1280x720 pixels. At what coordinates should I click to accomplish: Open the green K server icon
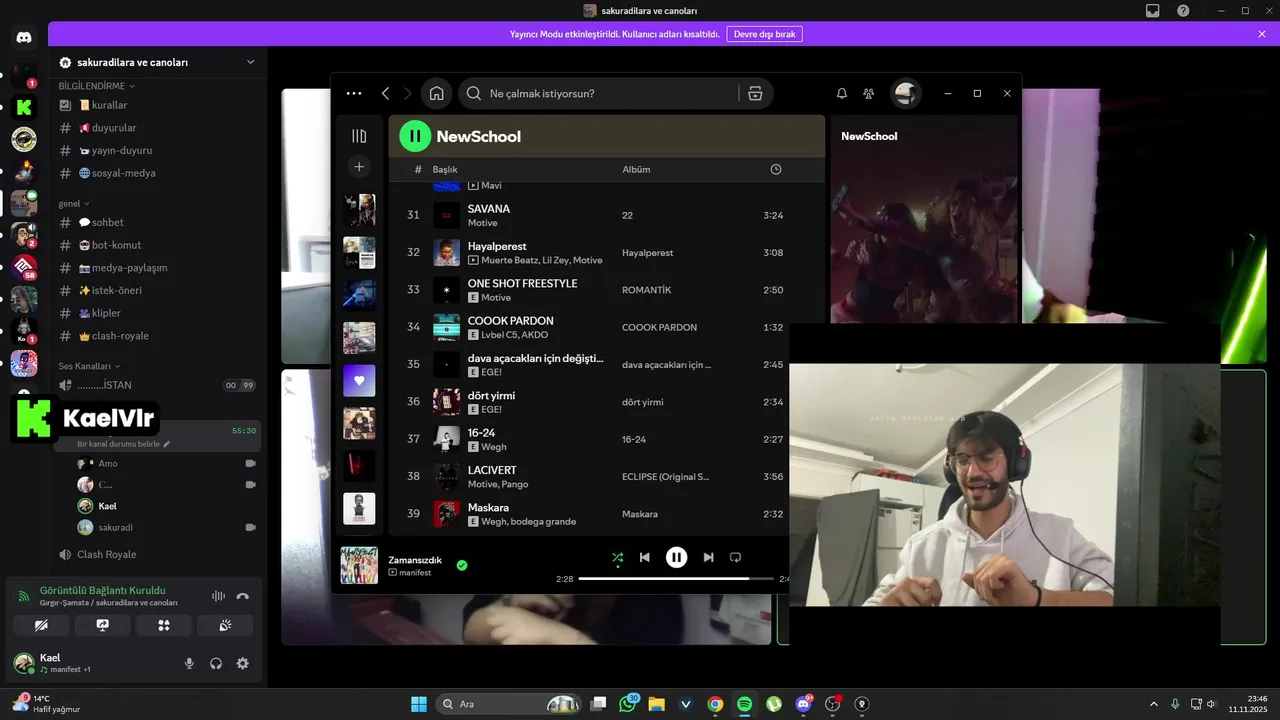(x=24, y=107)
